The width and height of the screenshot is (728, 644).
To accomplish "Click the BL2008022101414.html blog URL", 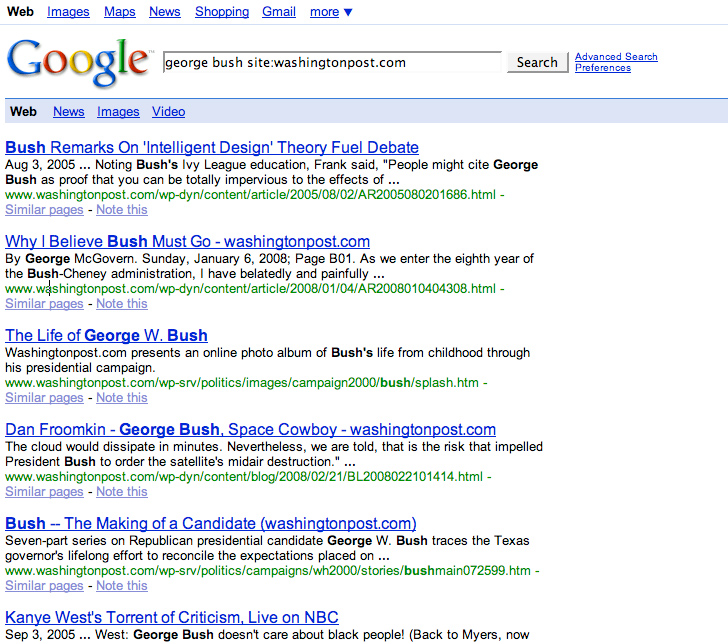I will click(x=244, y=477).
